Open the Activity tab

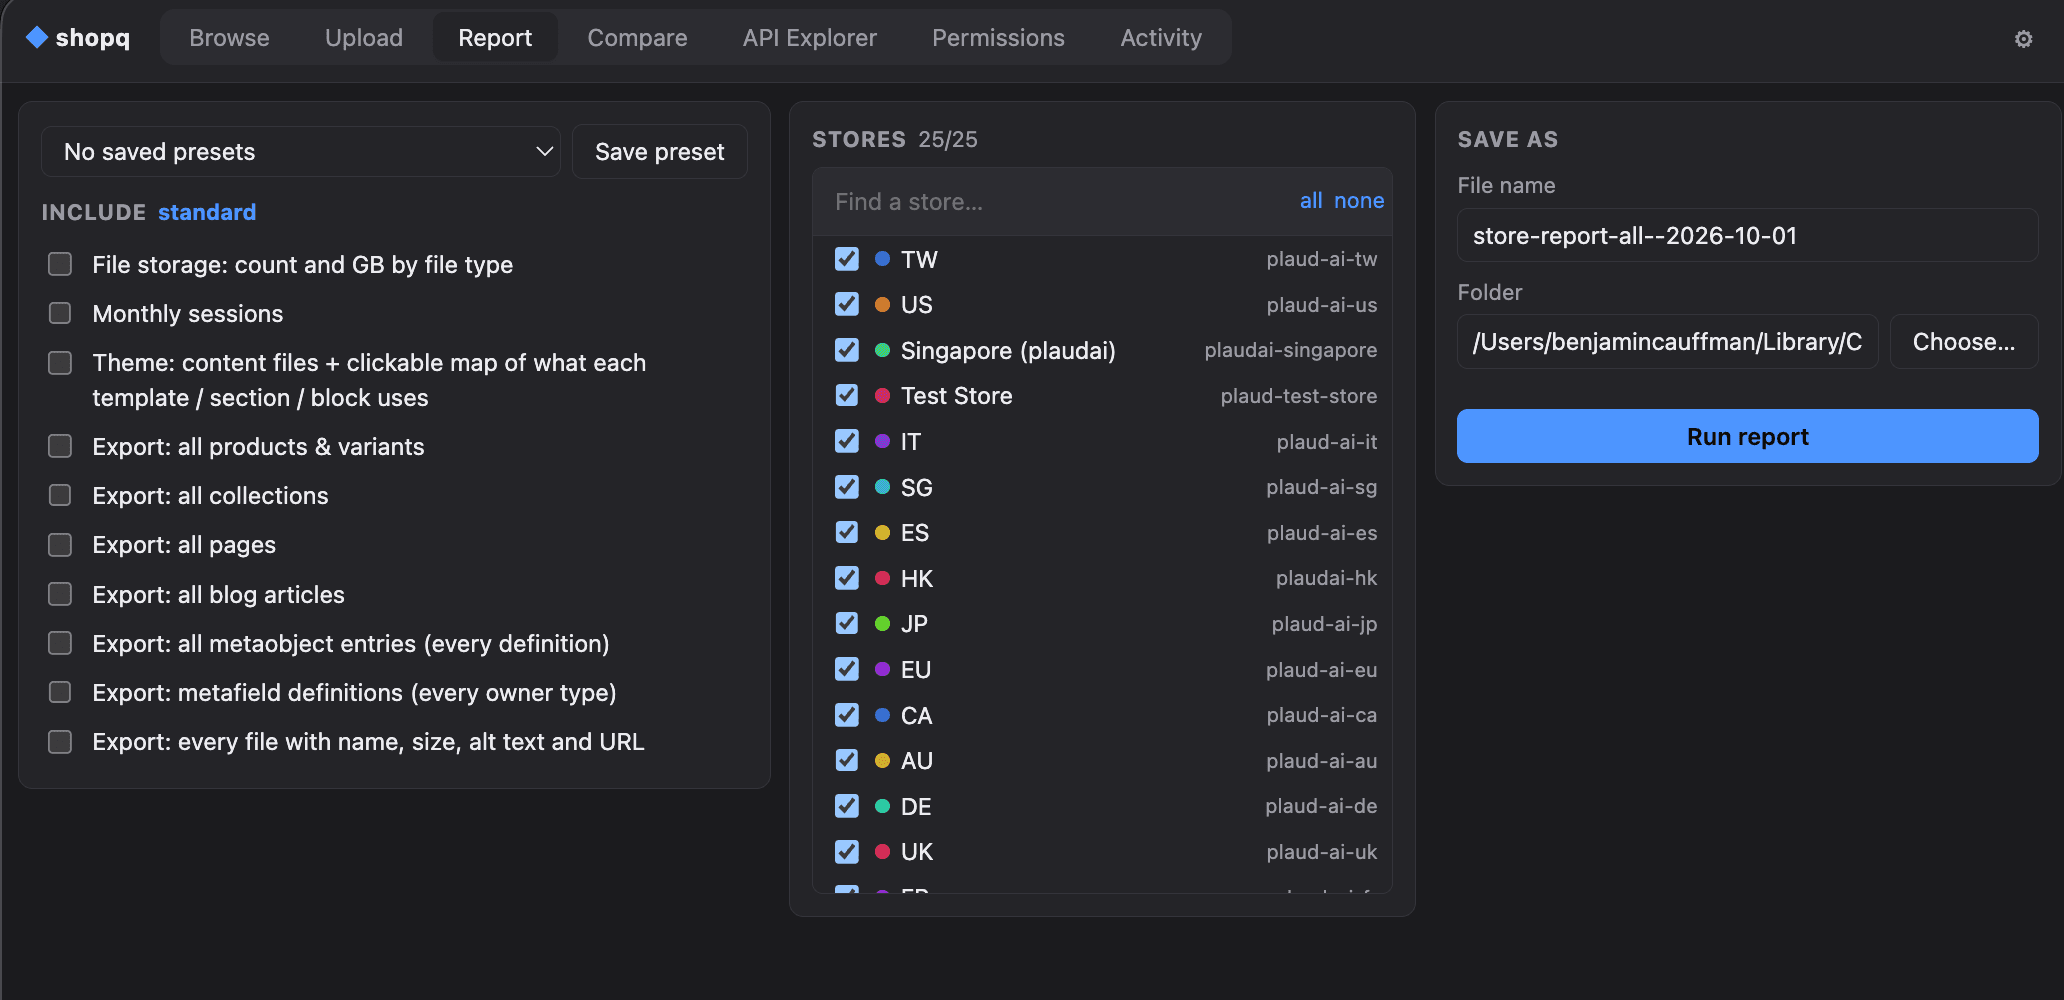point(1161,38)
